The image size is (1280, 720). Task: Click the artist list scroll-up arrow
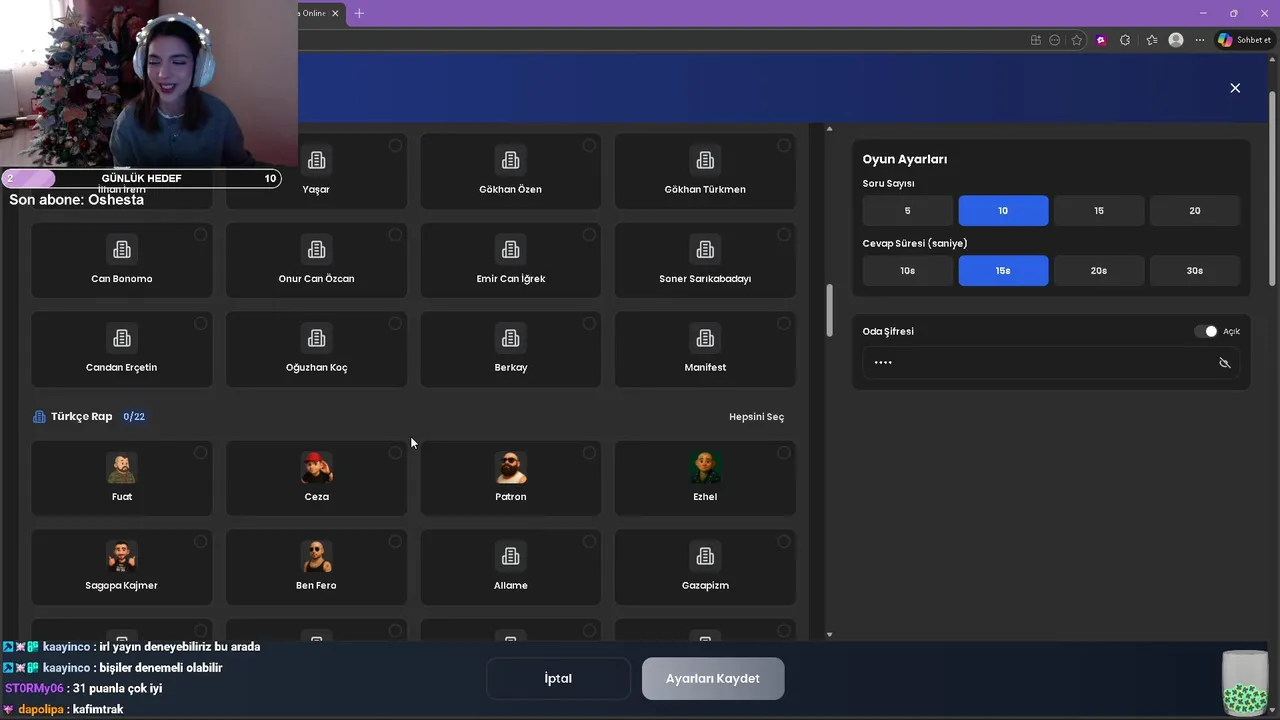(x=829, y=129)
